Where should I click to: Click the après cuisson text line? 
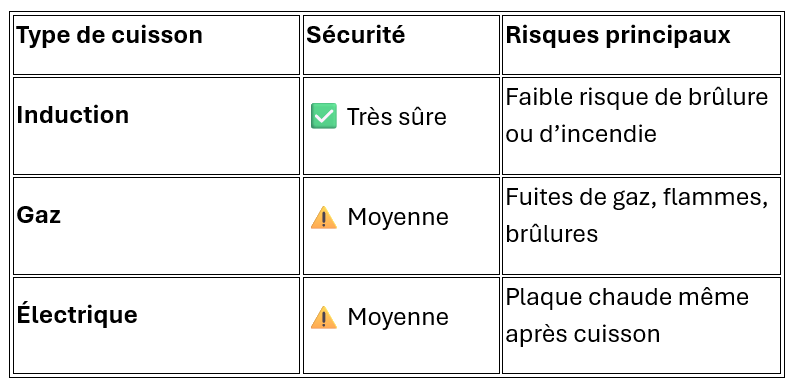coord(583,334)
